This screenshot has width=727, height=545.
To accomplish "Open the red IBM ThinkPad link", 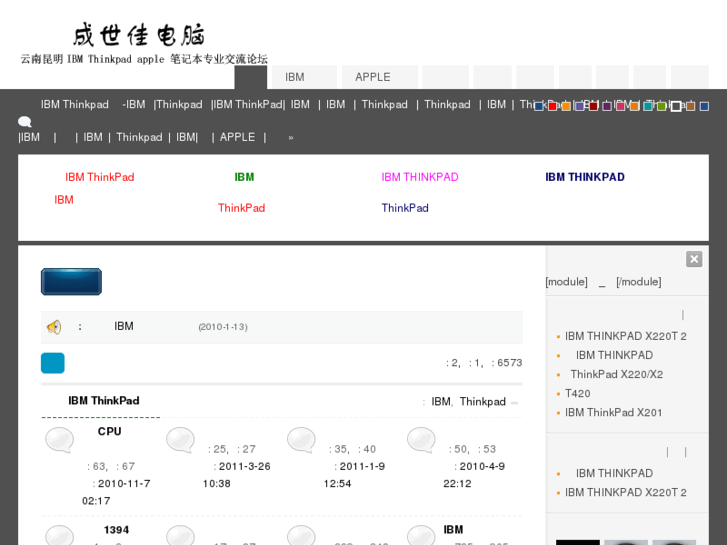I will 99,178.
